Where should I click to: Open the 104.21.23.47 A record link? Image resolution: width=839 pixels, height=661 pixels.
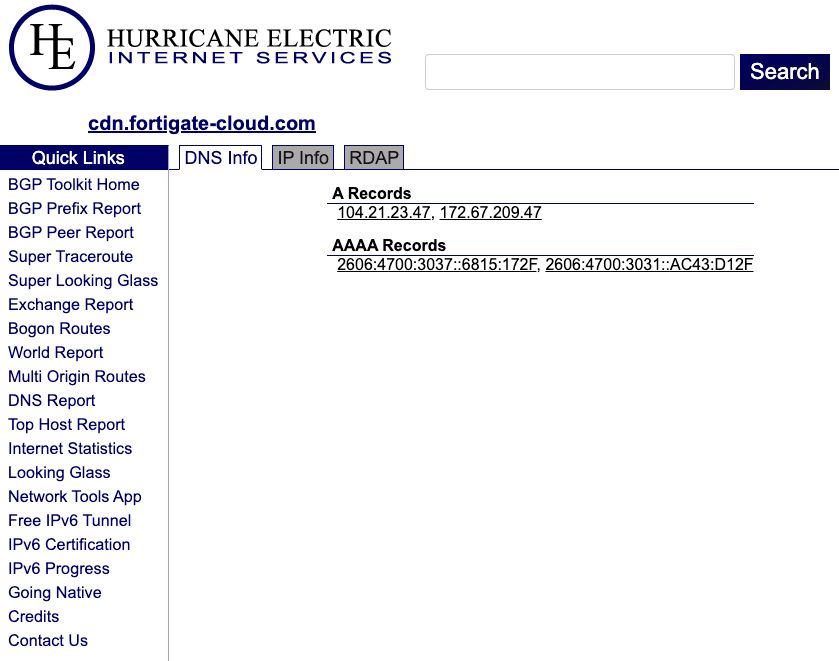click(x=384, y=212)
